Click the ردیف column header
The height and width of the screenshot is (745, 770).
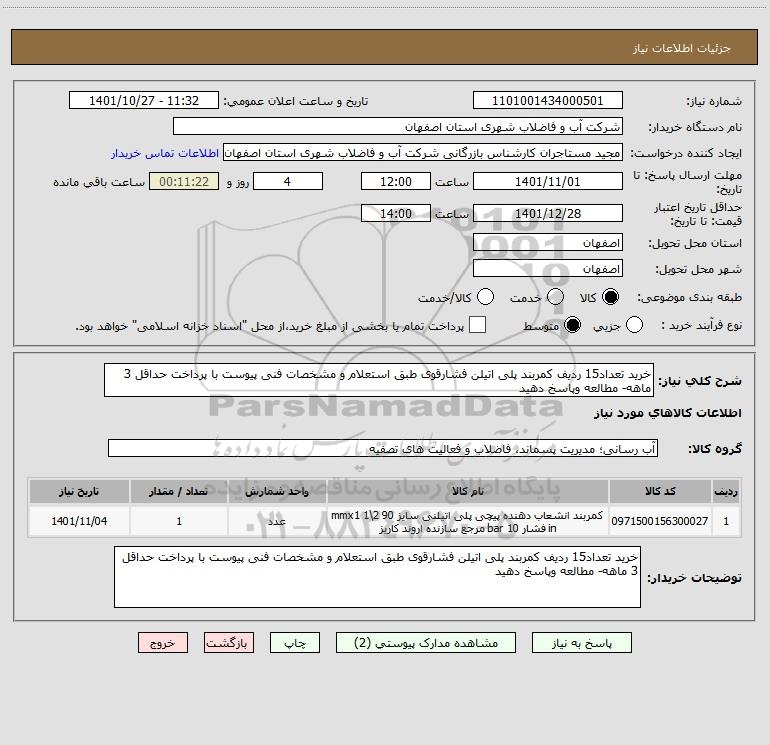click(x=726, y=491)
